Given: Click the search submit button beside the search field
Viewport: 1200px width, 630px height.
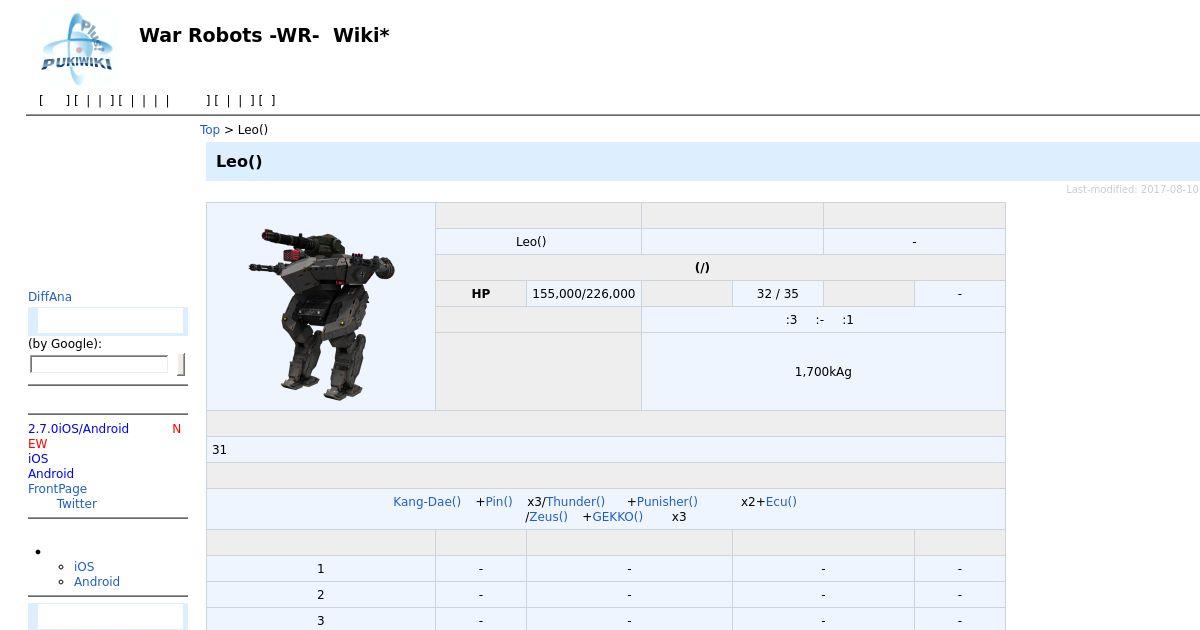Looking at the screenshot, I should (181, 364).
